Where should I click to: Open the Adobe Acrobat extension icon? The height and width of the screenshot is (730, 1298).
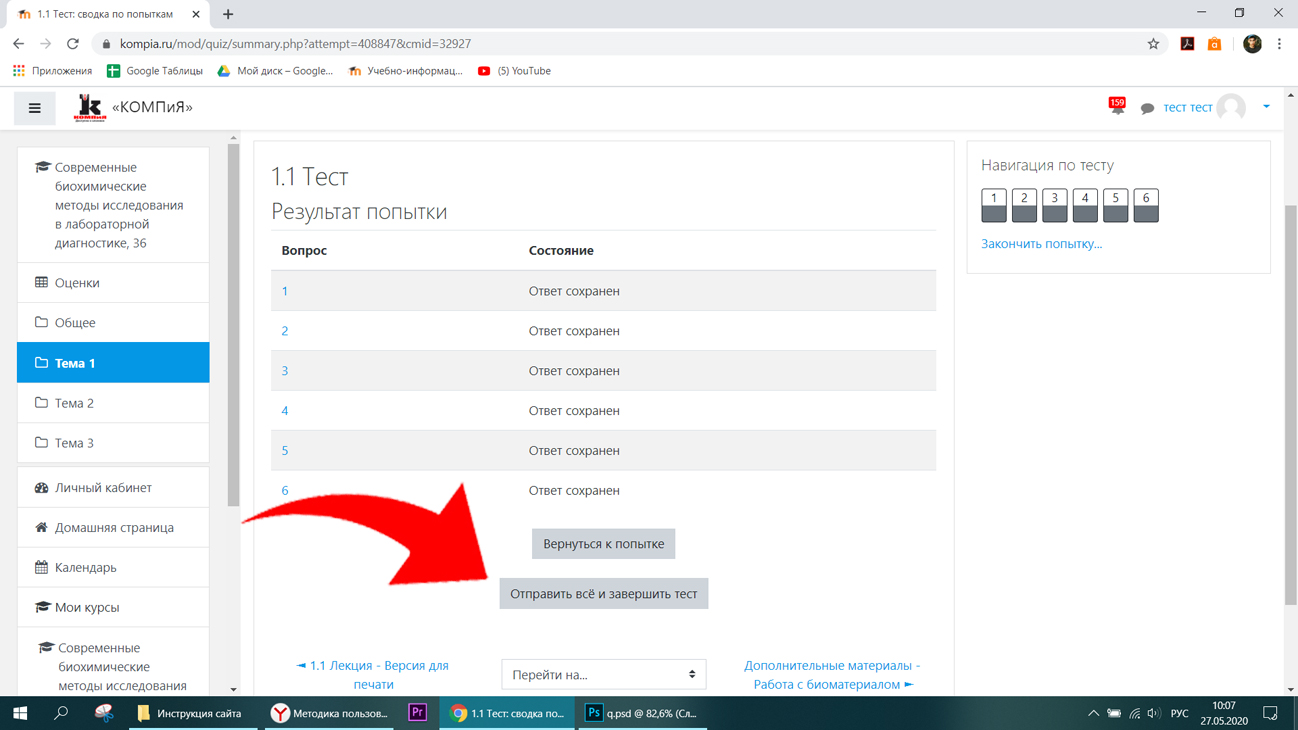click(x=1187, y=44)
